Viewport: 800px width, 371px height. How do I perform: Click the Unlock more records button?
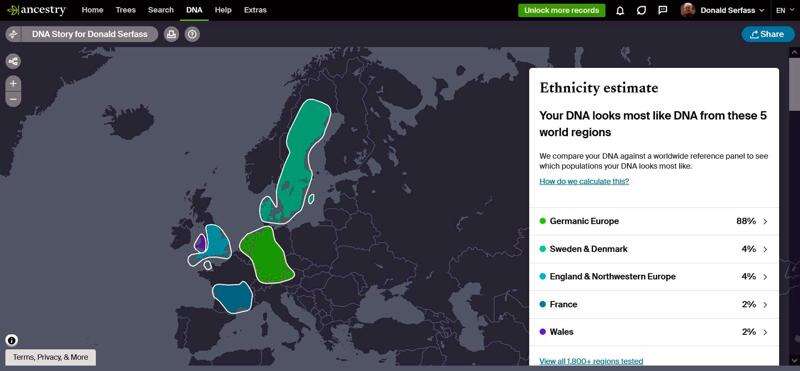562,10
